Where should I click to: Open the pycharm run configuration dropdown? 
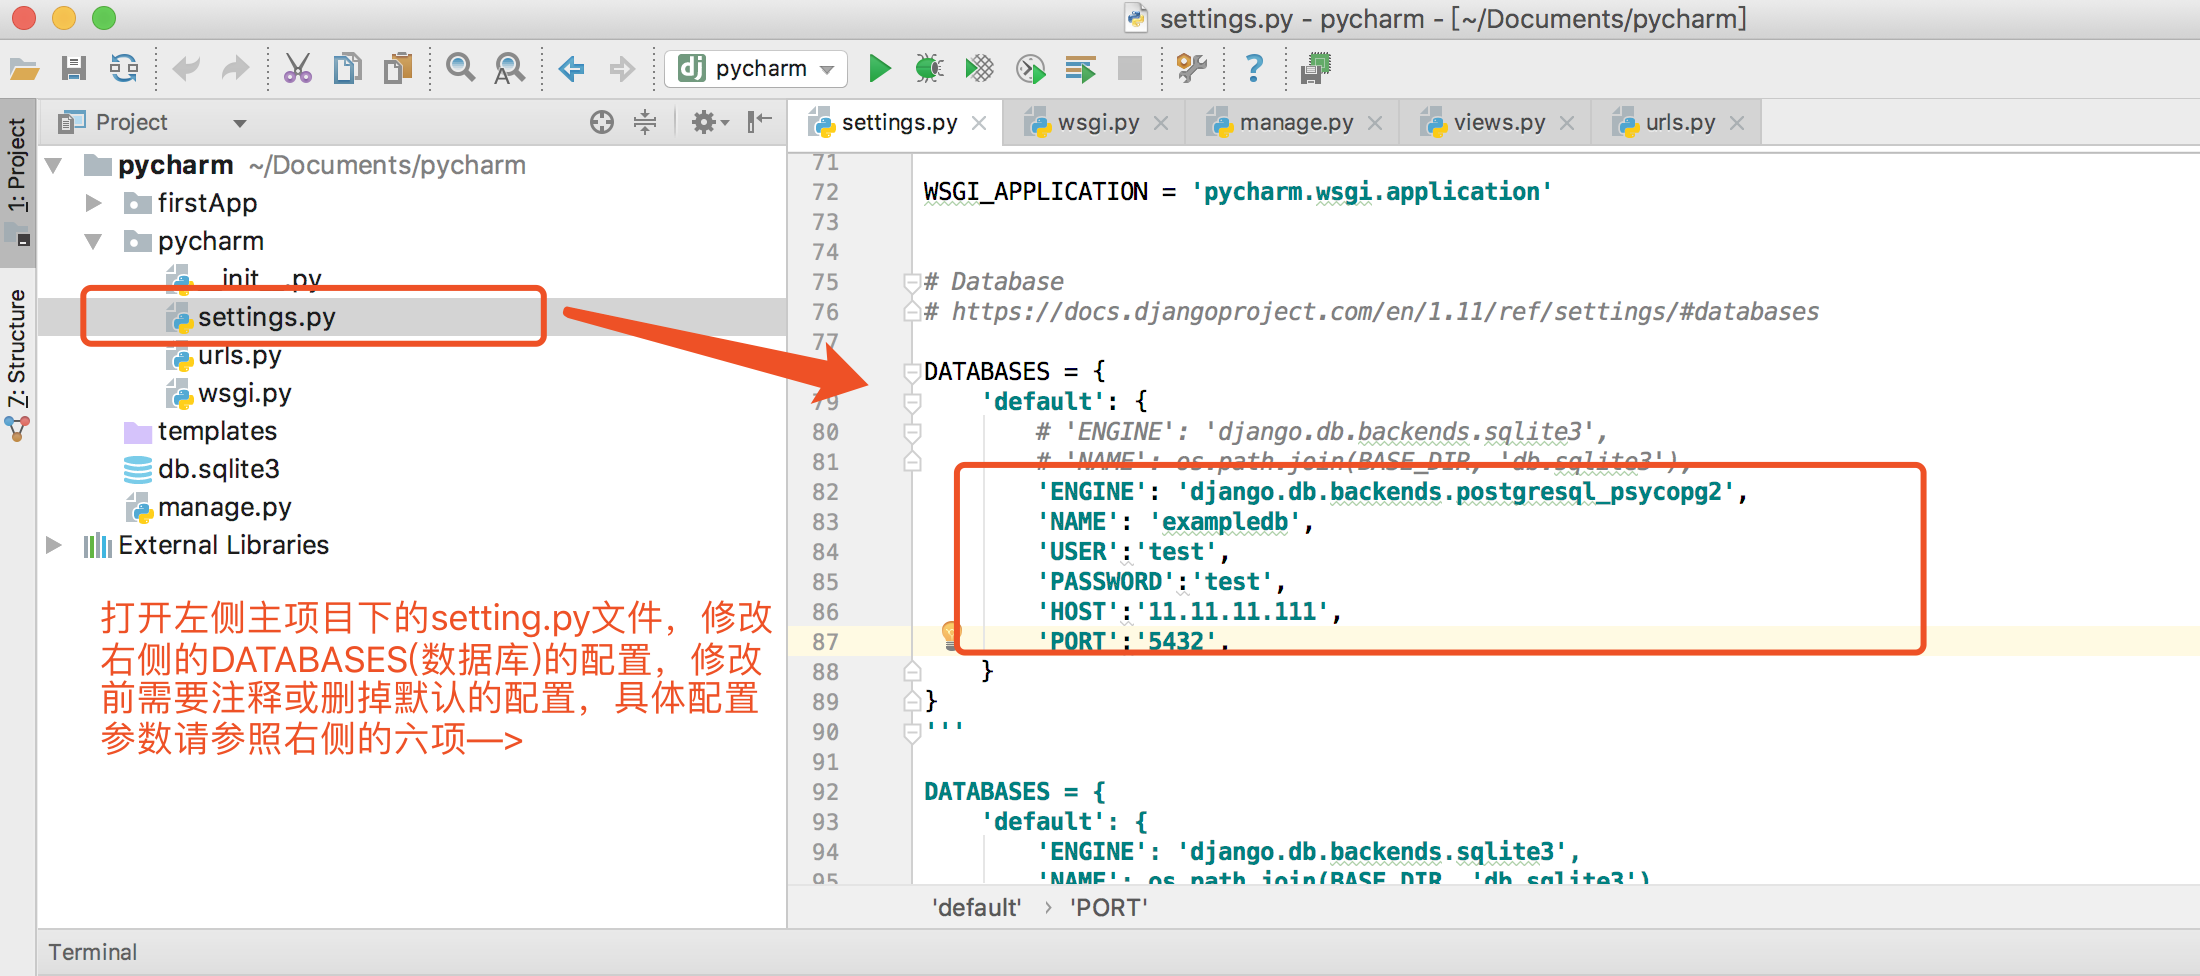click(756, 69)
